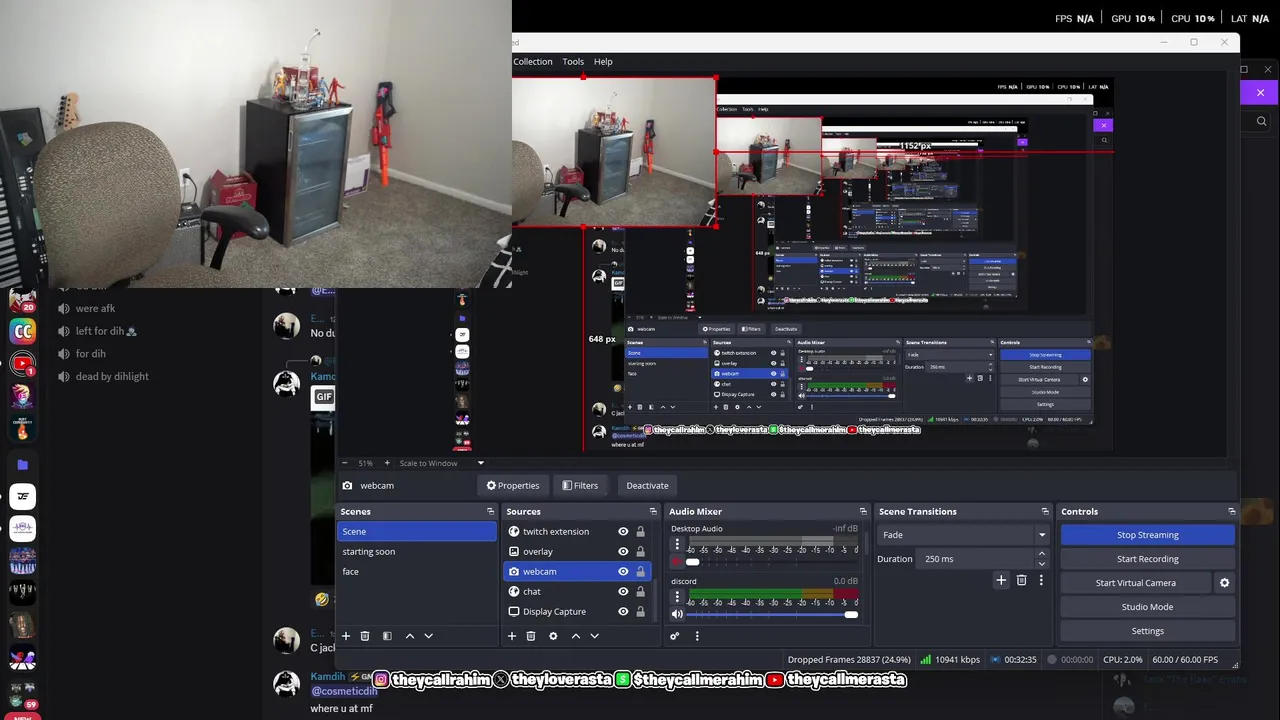Viewport: 1280px width, 720px height.
Task: Open virtual camera settings gear
Action: click(1224, 583)
